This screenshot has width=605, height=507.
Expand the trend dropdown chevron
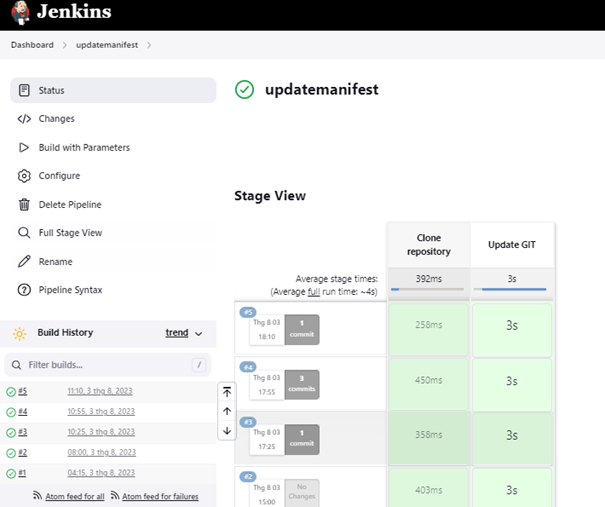coord(199,334)
